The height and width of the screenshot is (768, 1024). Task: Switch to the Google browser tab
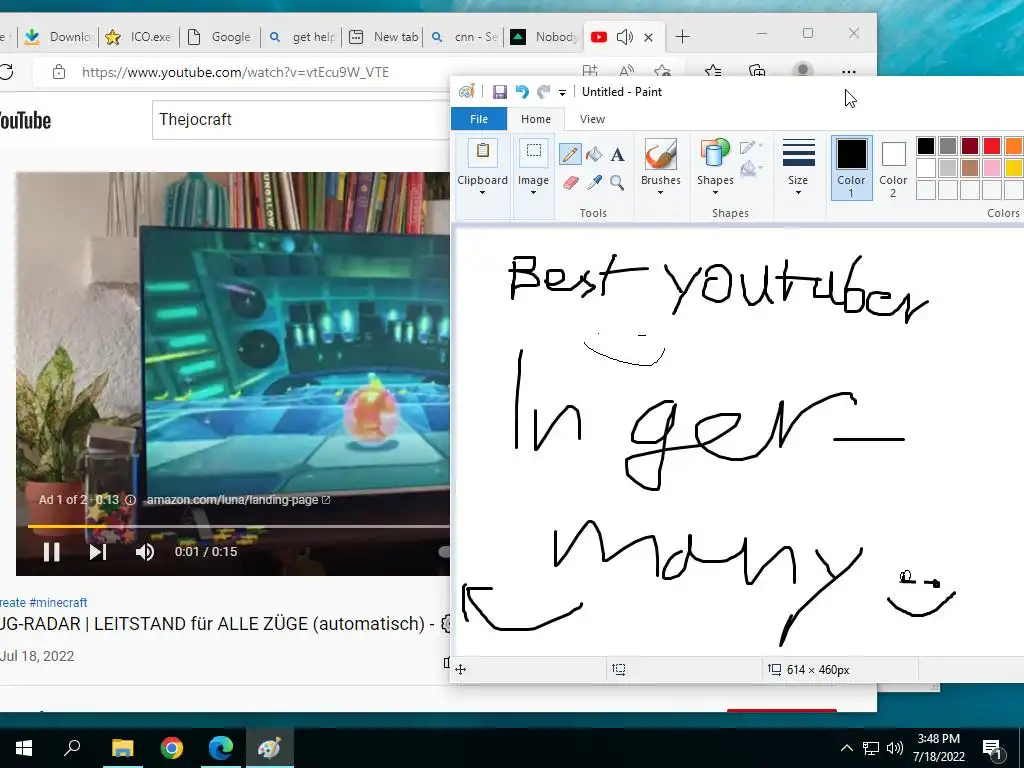tap(221, 37)
